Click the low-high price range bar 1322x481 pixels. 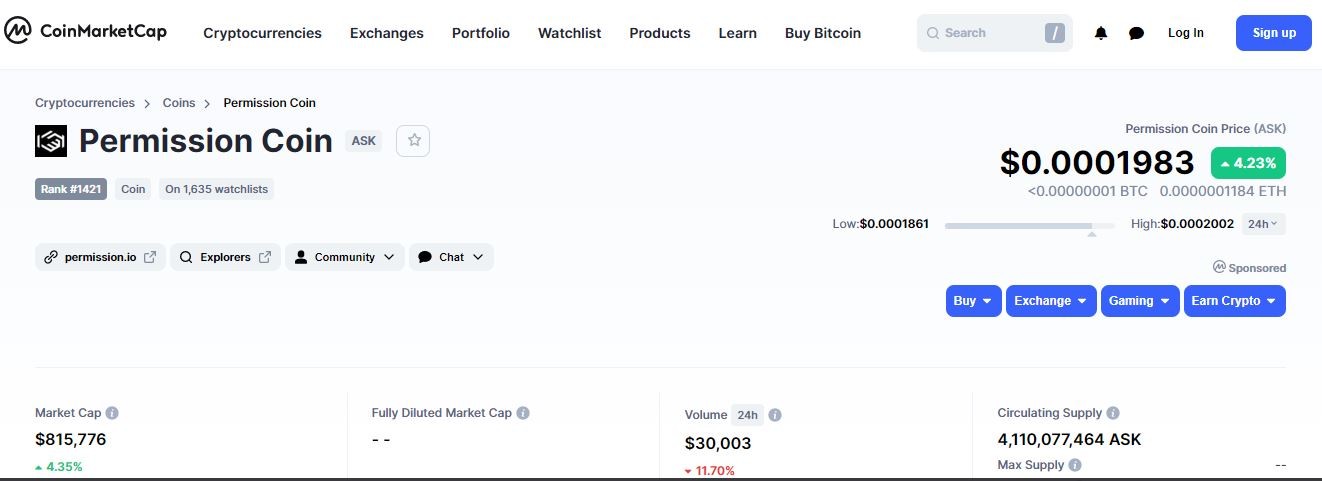1030,226
